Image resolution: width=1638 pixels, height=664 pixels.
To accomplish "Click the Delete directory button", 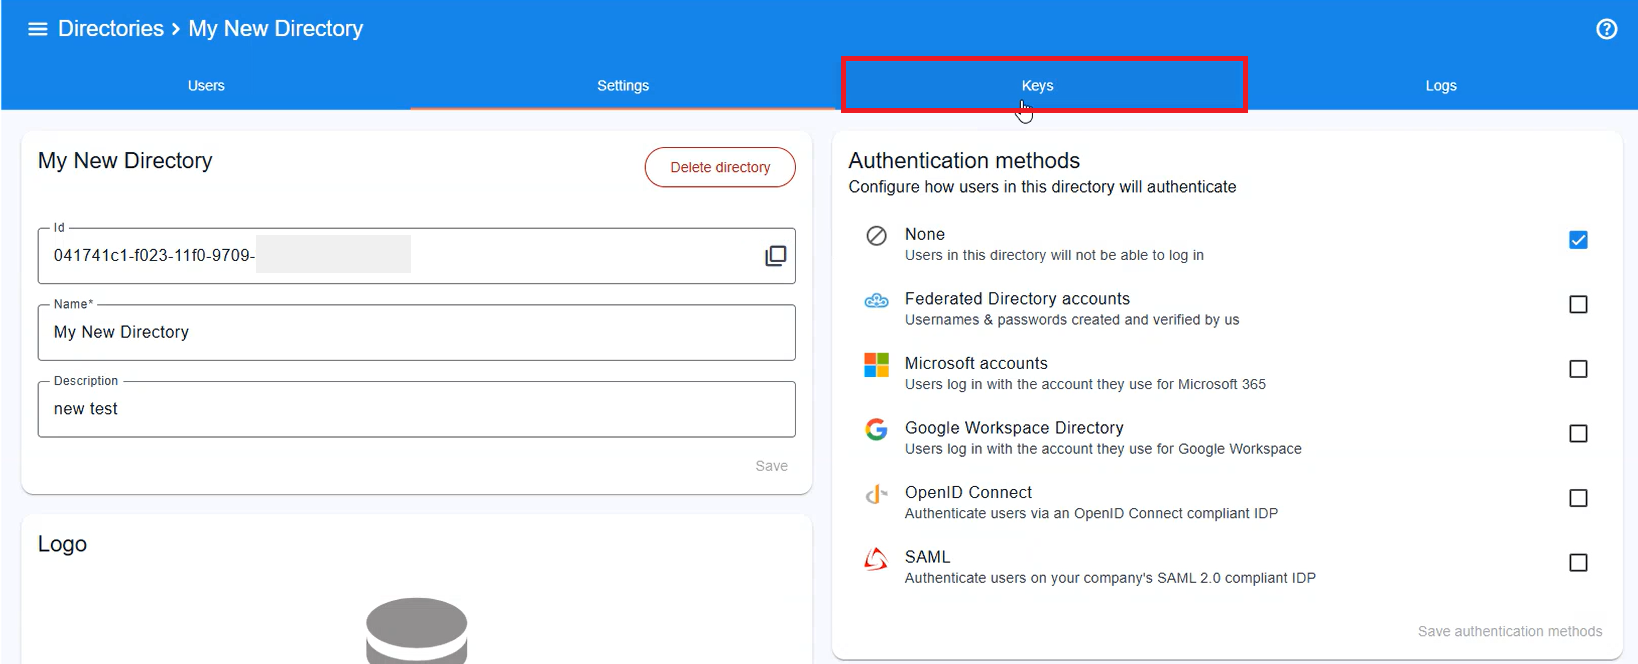I will (x=720, y=167).
